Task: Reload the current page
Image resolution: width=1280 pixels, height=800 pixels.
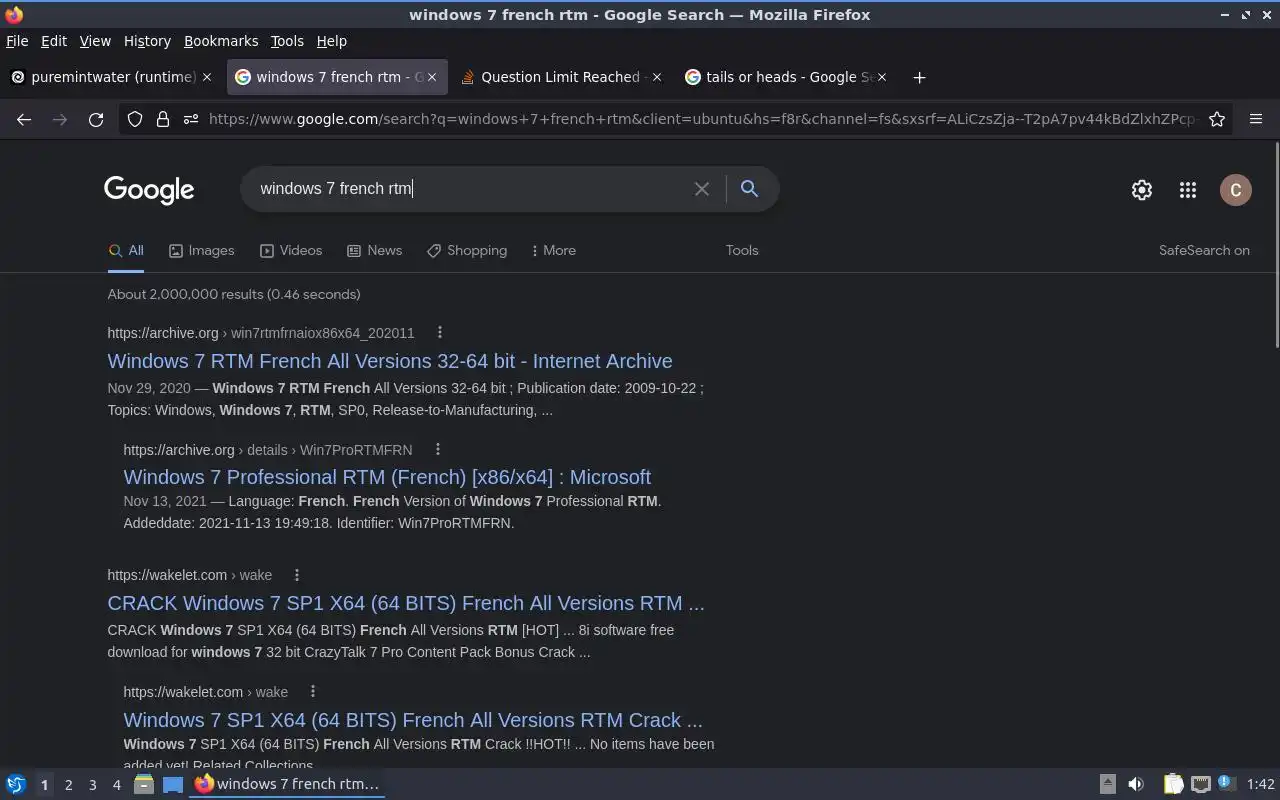Action: click(96, 119)
